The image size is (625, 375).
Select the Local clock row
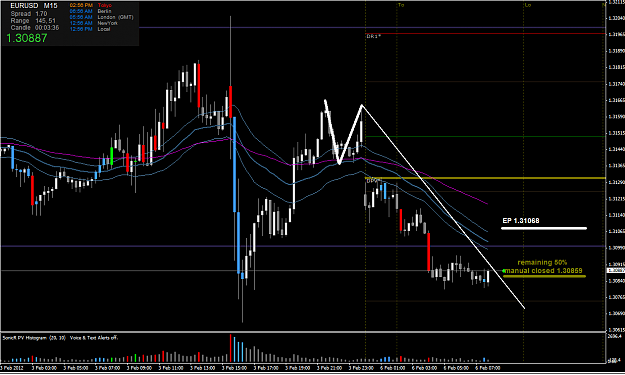tap(90, 29)
